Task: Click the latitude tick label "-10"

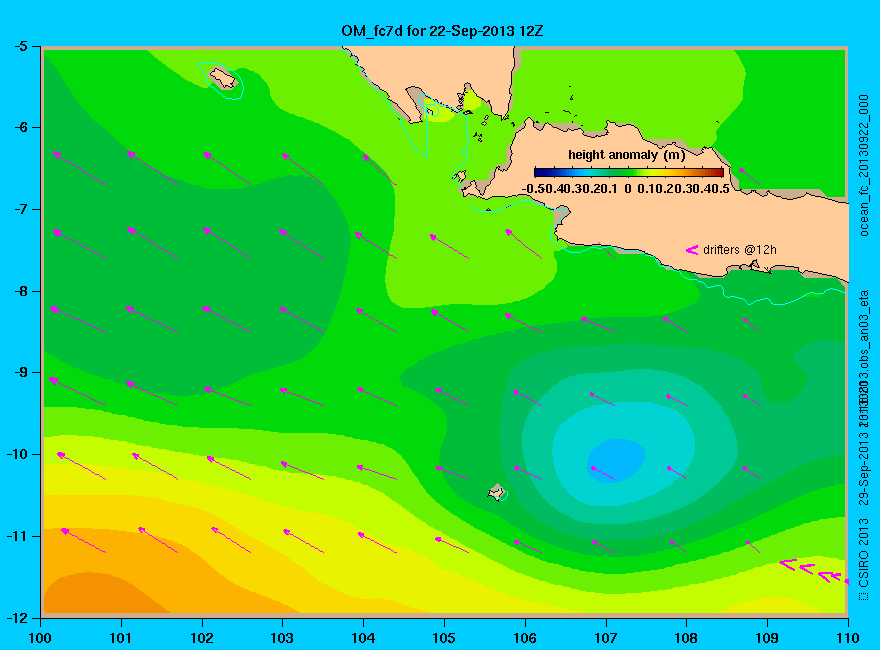Action: (16, 454)
